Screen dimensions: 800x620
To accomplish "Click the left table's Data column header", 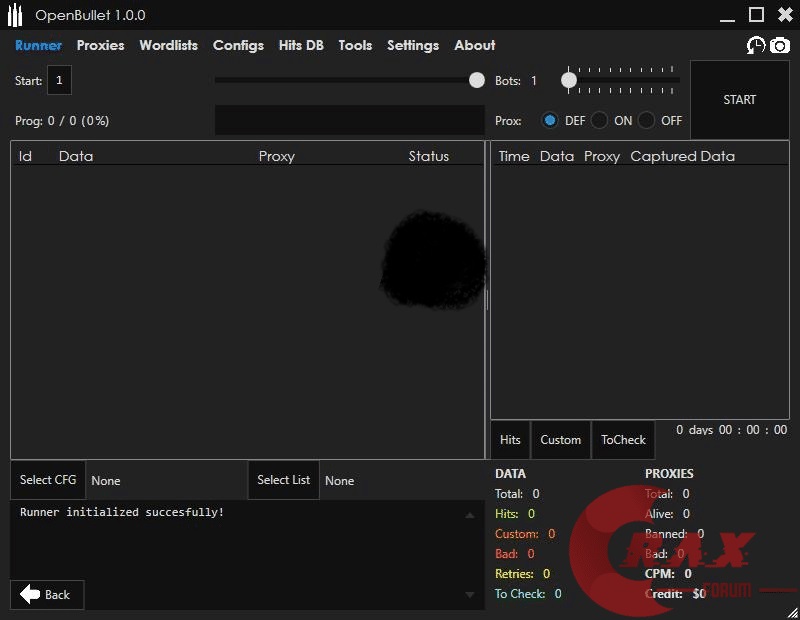I will click(76, 156).
